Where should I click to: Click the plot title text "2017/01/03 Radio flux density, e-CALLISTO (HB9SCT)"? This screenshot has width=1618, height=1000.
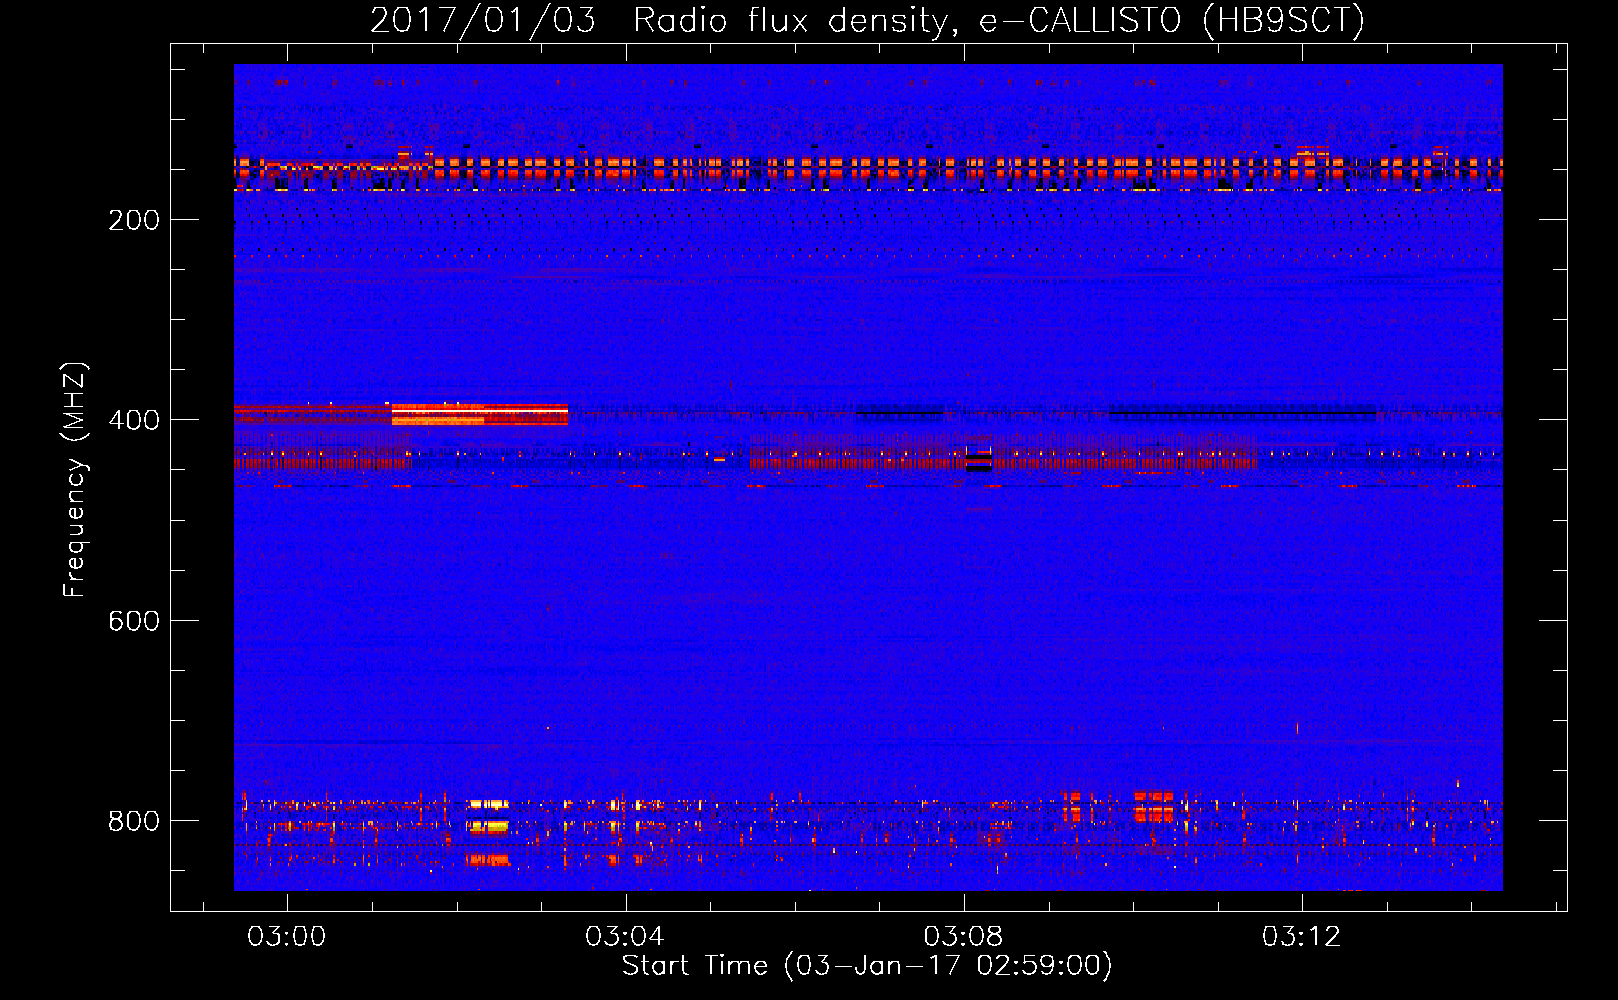867,20
